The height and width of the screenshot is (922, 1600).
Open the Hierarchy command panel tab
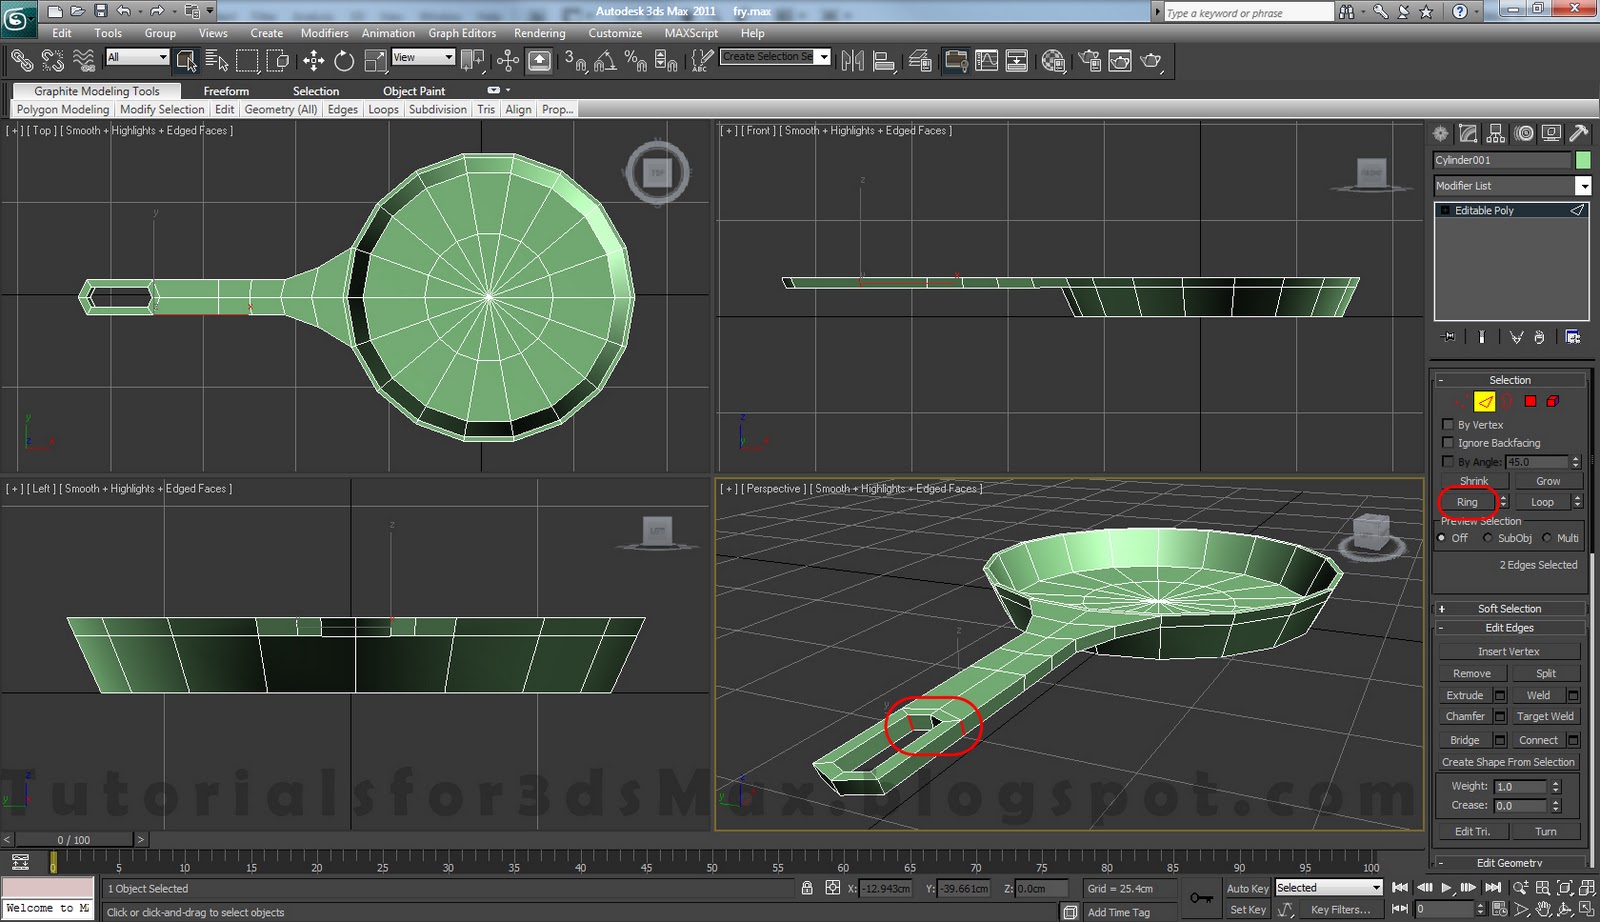click(x=1496, y=133)
